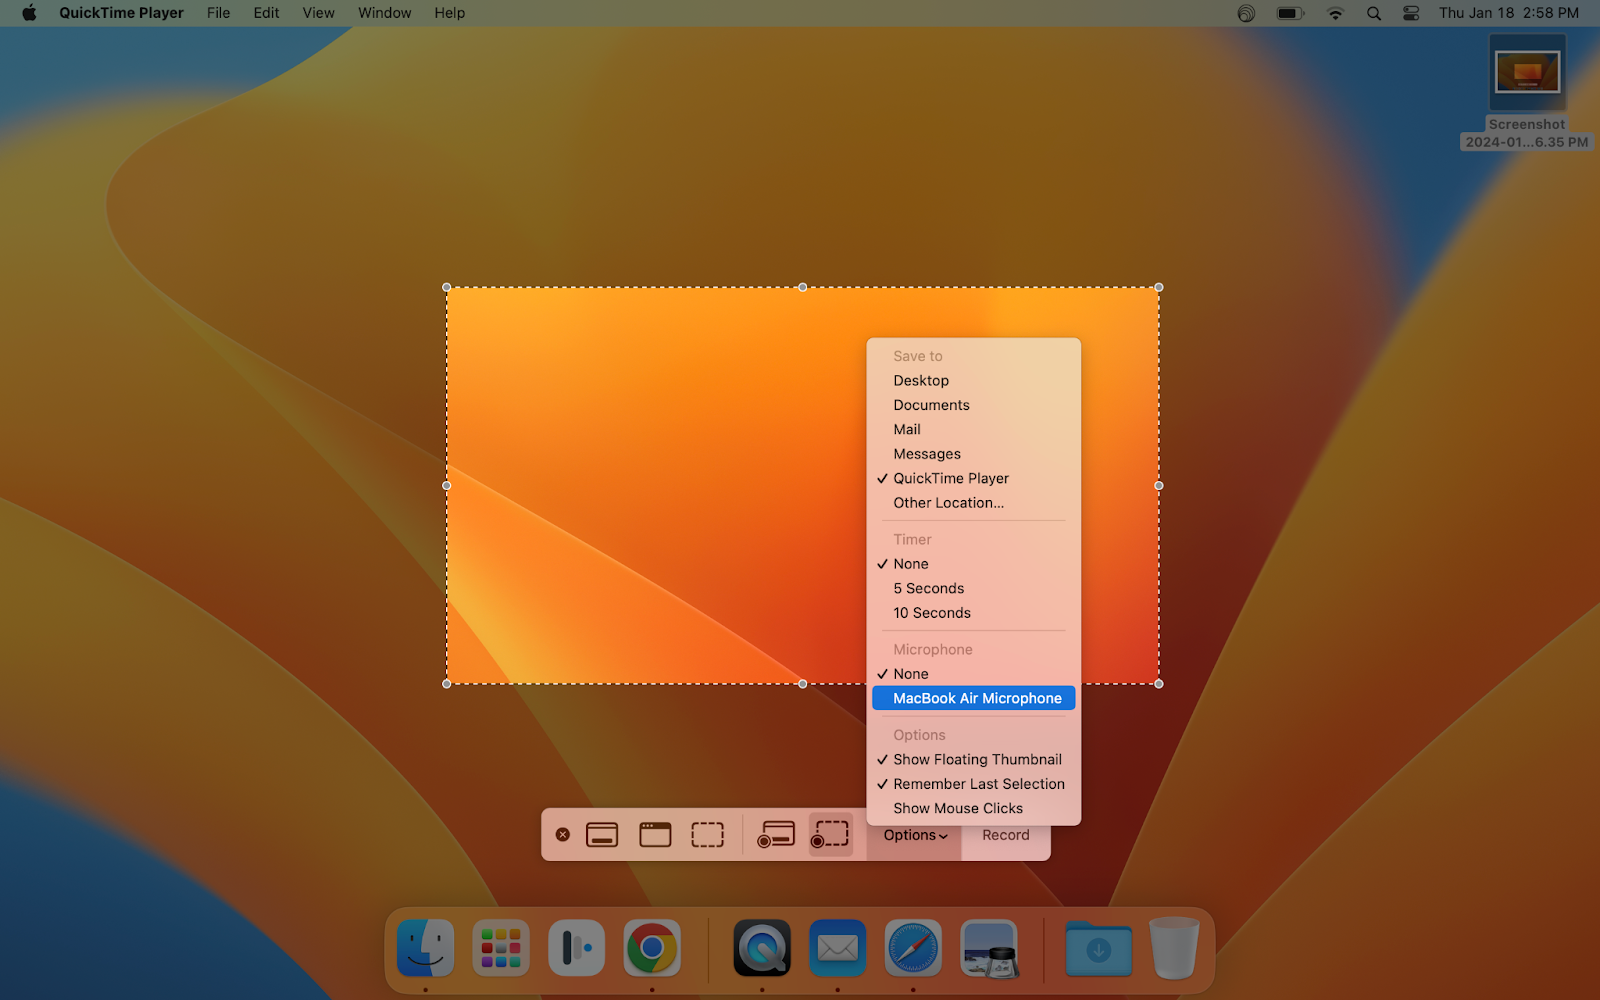Select Record Entire Screen tool
This screenshot has height=1000, width=1600.
click(x=776, y=835)
